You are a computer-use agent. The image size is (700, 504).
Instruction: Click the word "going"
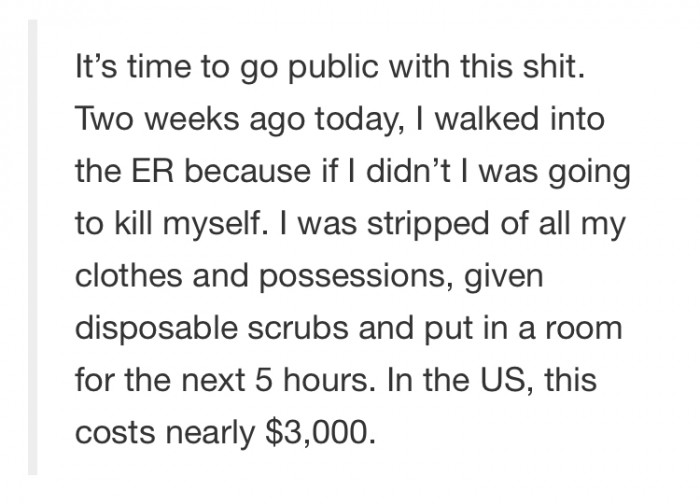click(x=589, y=172)
